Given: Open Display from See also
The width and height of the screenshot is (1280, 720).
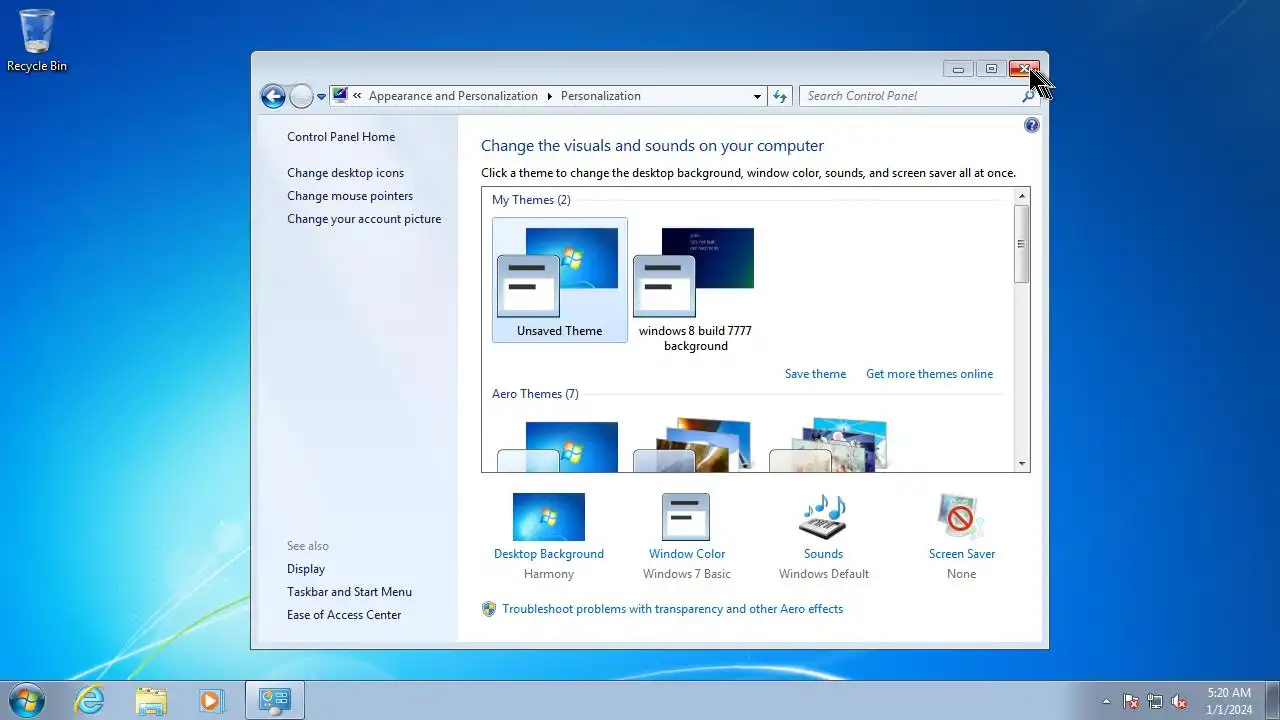Looking at the screenshot, I should pos(306,569).
